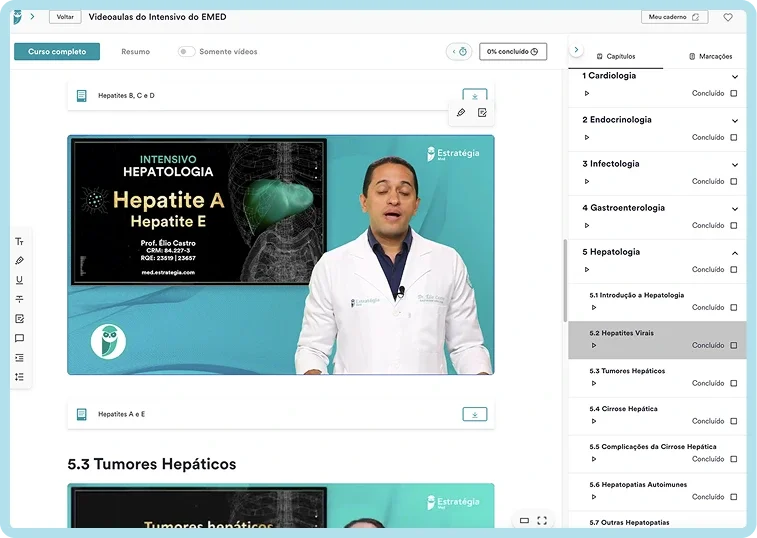Open lesson 5.5 Complicações da Cirrose Hepática
Image resolution: width=757 pixels, height=538 pixels.
click(x=653, y=447)
